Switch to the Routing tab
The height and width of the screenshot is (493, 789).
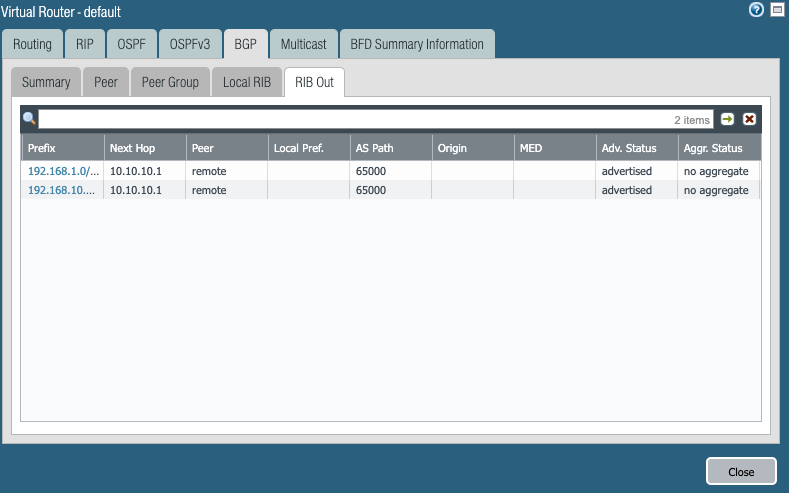click(x=32, y=44)
